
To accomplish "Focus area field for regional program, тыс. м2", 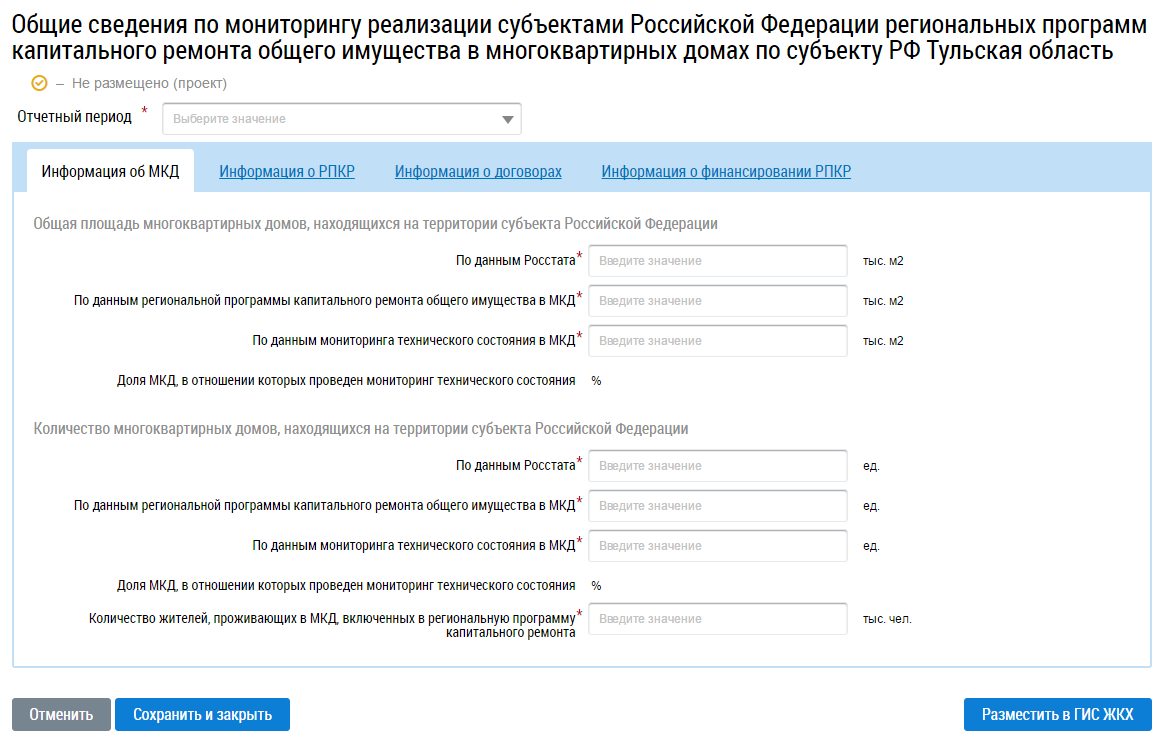I will click(x=717, y=301).
